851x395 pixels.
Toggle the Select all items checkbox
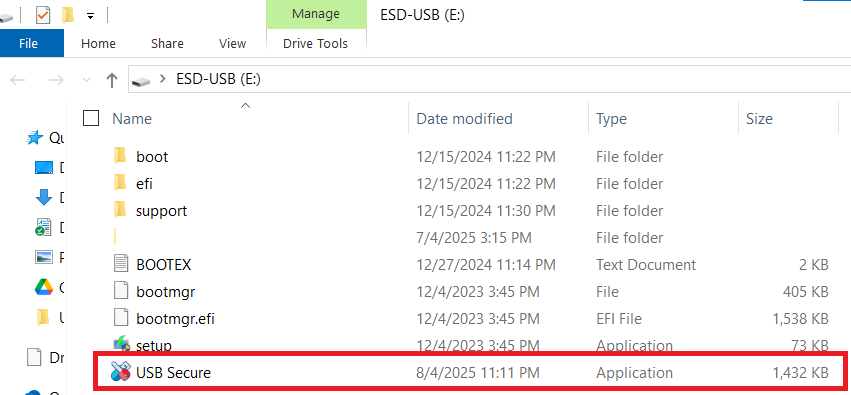click(91, 118)
